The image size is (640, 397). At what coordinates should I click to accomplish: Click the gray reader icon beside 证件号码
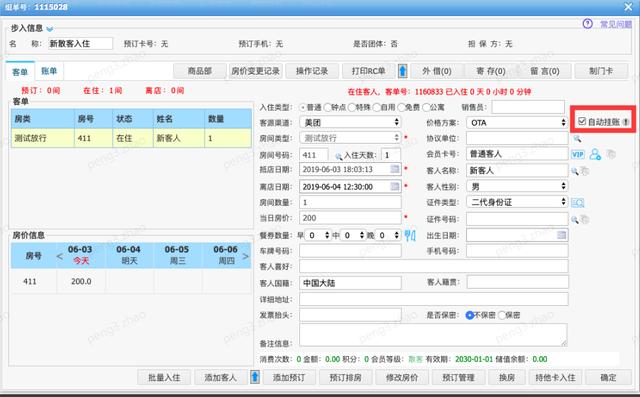point(584,220)
